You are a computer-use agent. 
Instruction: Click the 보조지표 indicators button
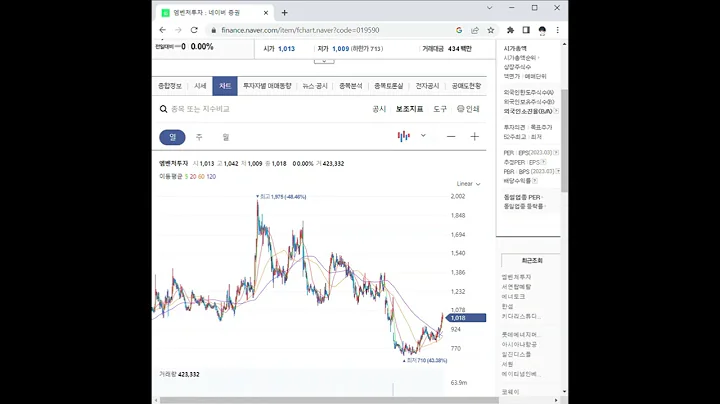point(409,109)
